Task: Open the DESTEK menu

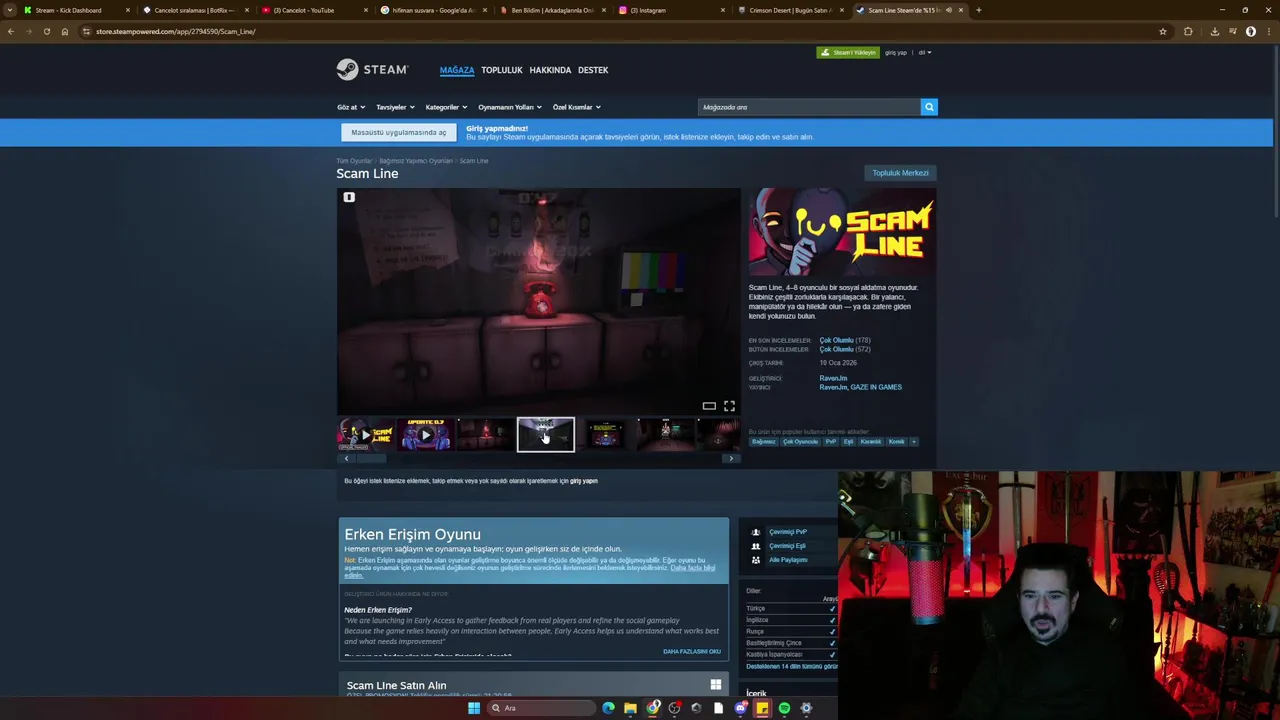Action: 593,70
